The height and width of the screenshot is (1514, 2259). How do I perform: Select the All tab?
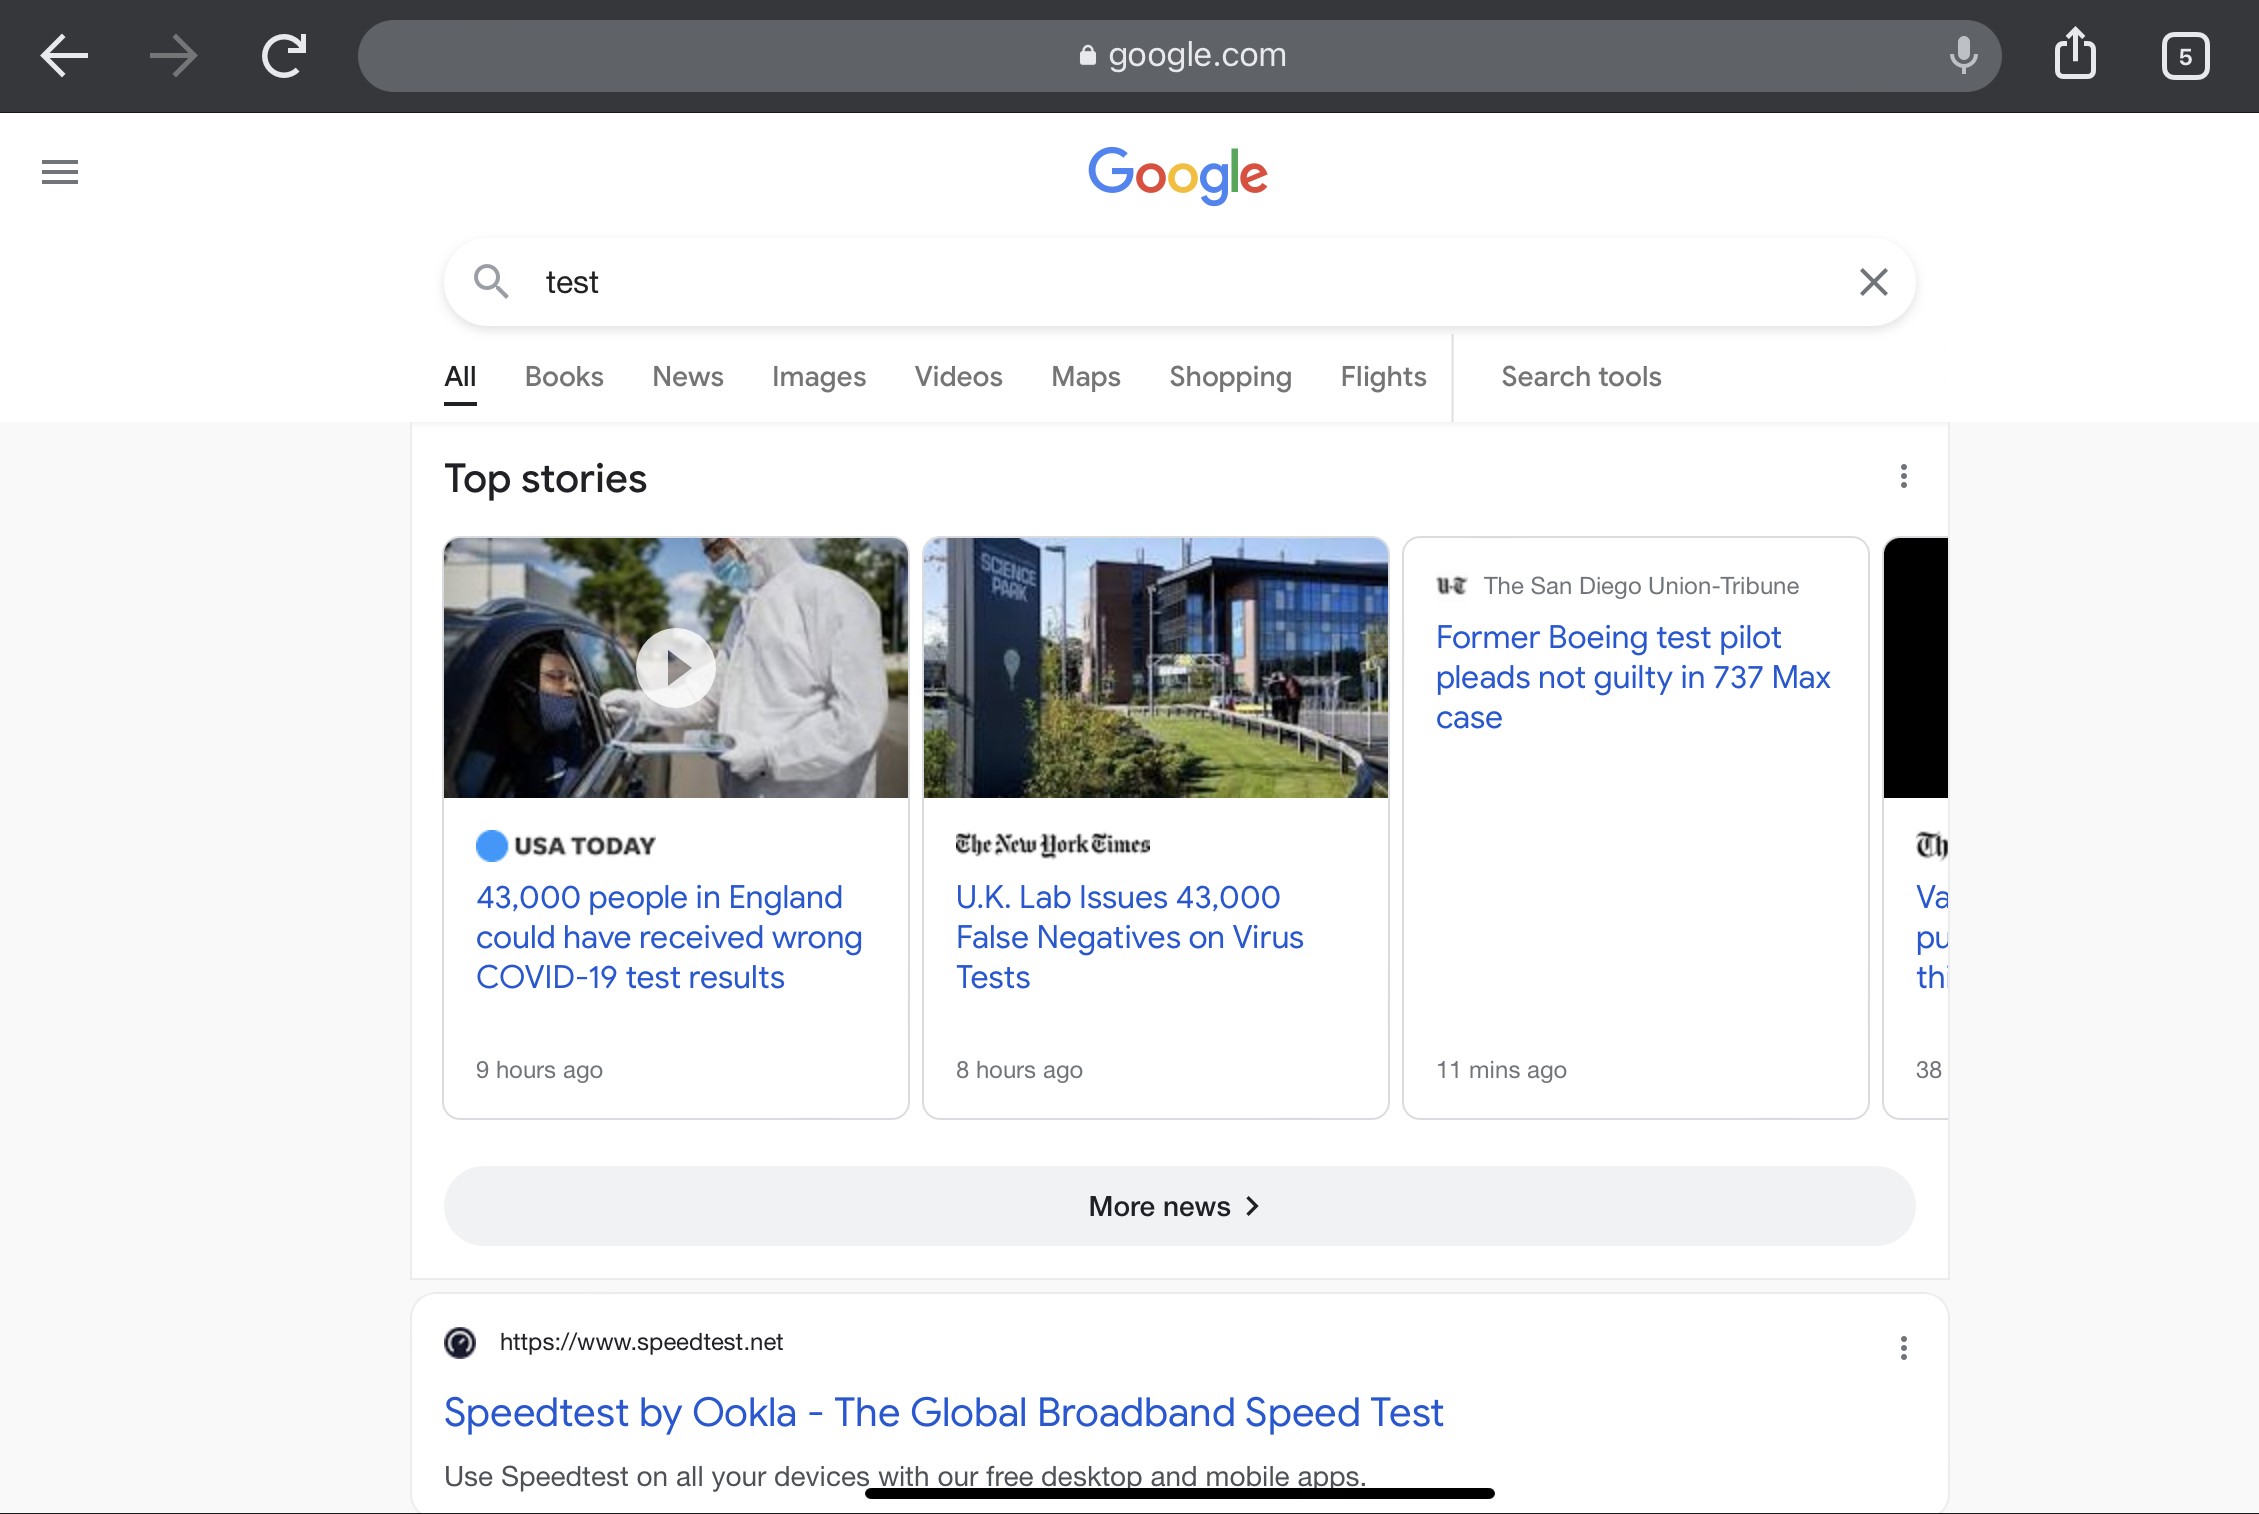coord(460,377)
